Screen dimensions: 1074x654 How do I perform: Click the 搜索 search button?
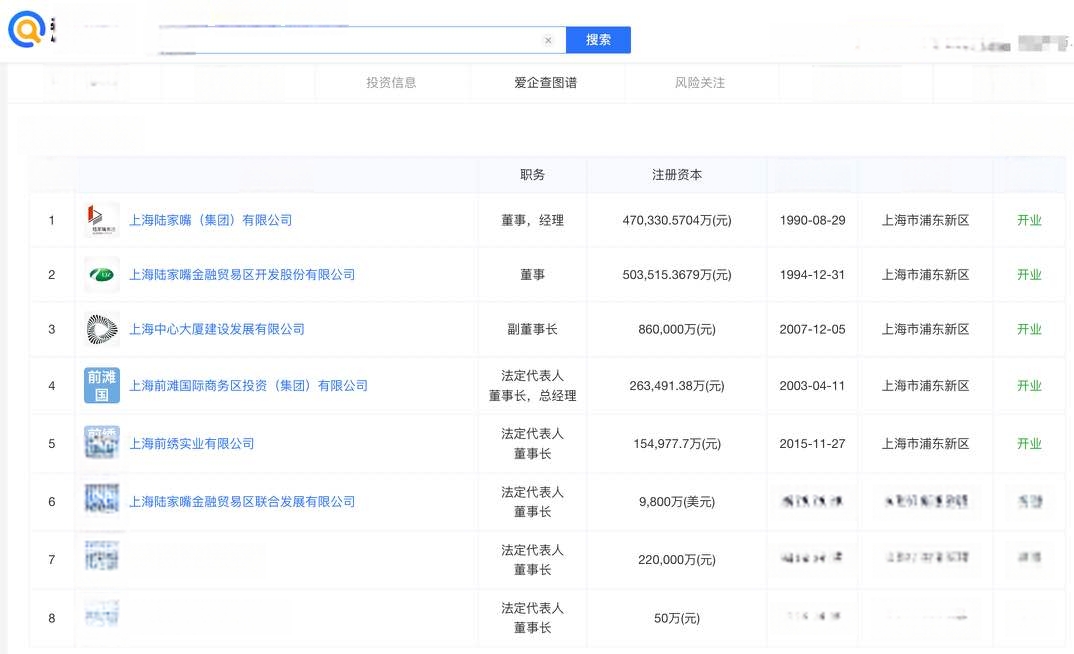(x=598, y=40)
